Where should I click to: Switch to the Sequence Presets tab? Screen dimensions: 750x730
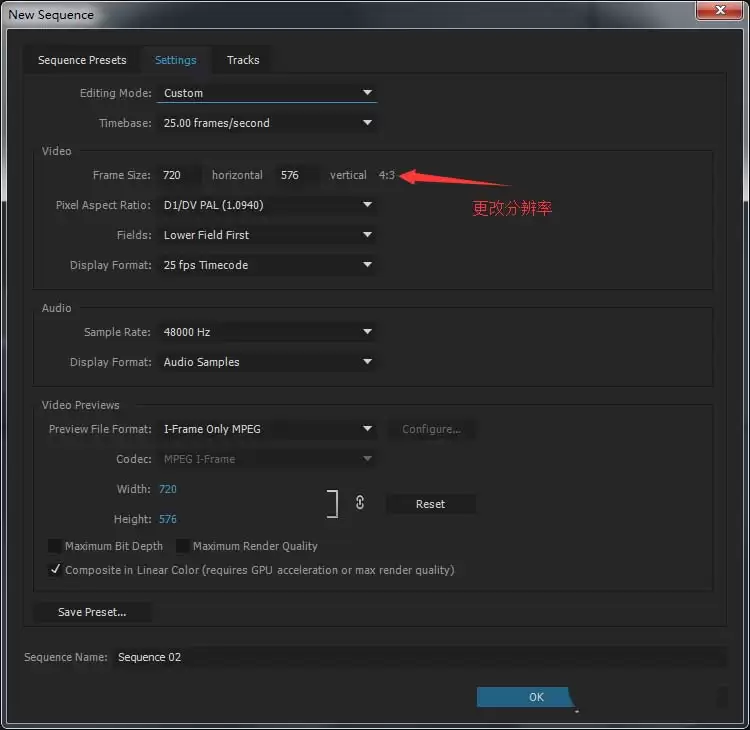click(x=82, y=60)
